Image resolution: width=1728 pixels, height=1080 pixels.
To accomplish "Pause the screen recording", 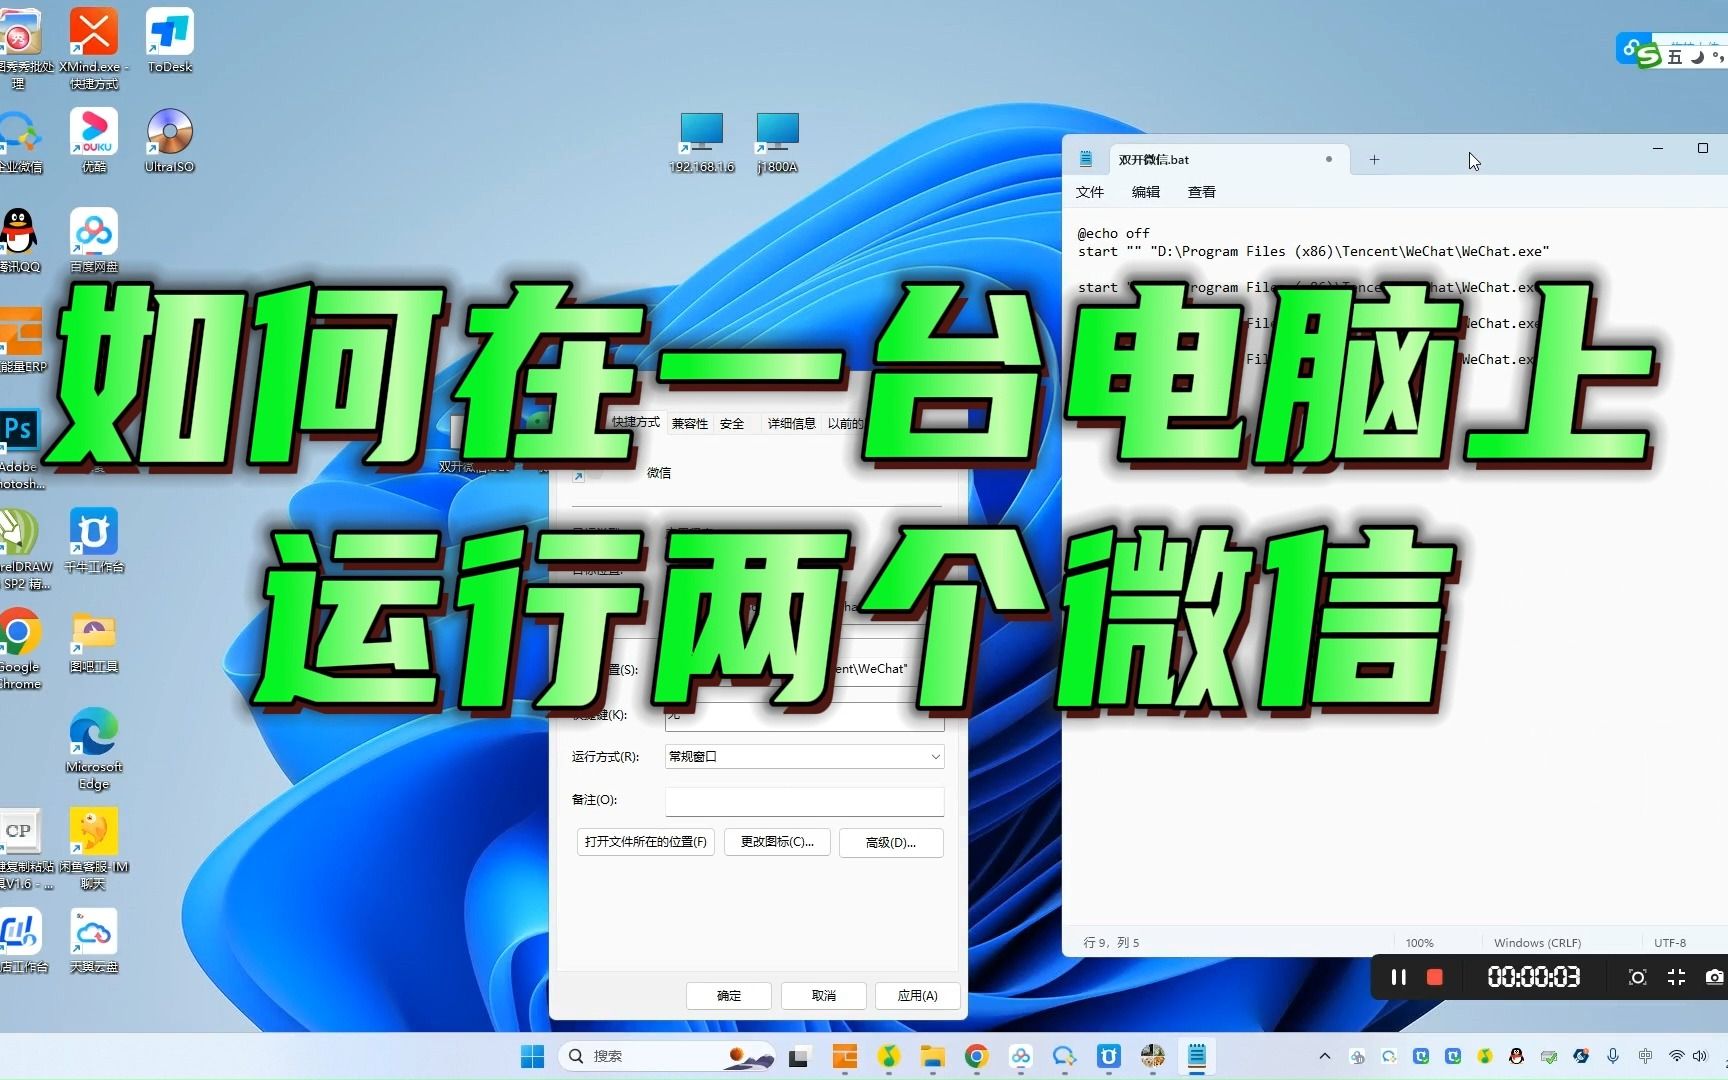I will coord(1398,977).
